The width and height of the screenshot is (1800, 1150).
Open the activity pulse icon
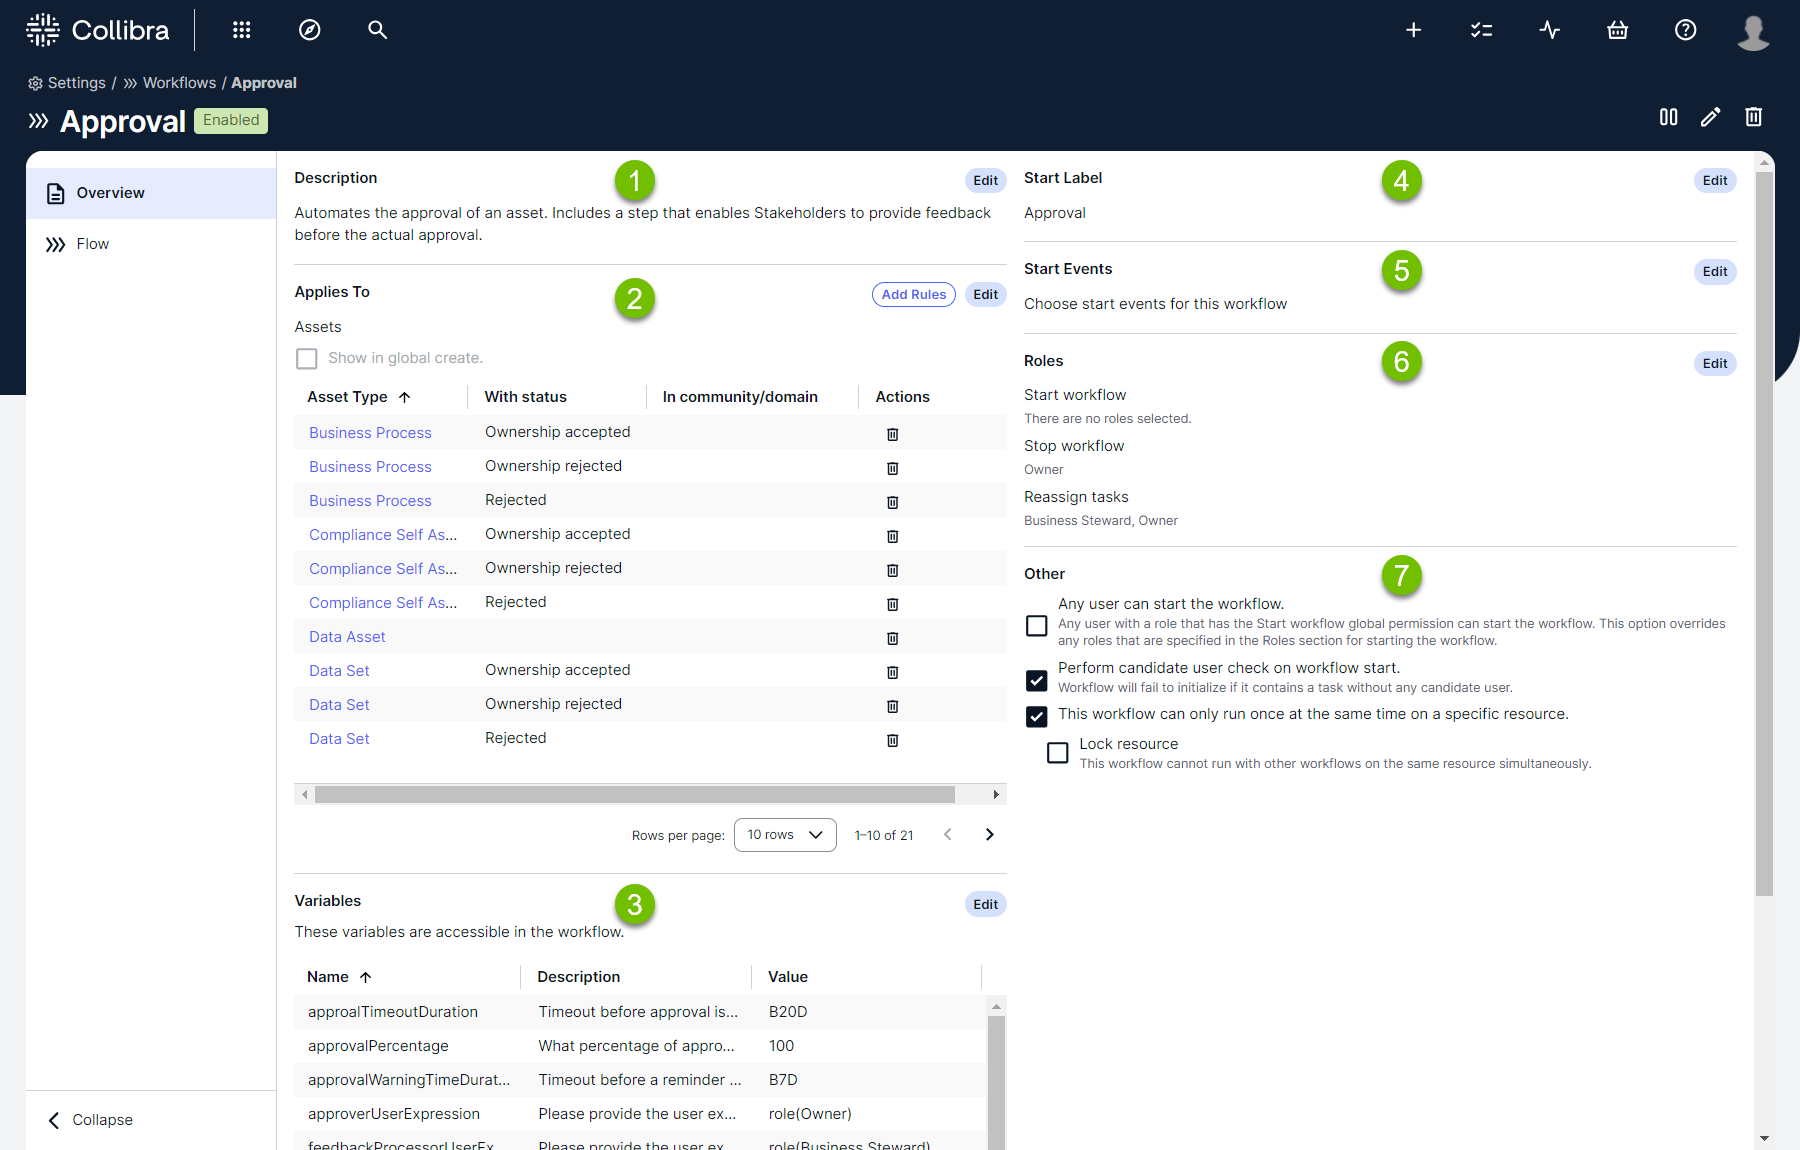tap(1549, 30)
